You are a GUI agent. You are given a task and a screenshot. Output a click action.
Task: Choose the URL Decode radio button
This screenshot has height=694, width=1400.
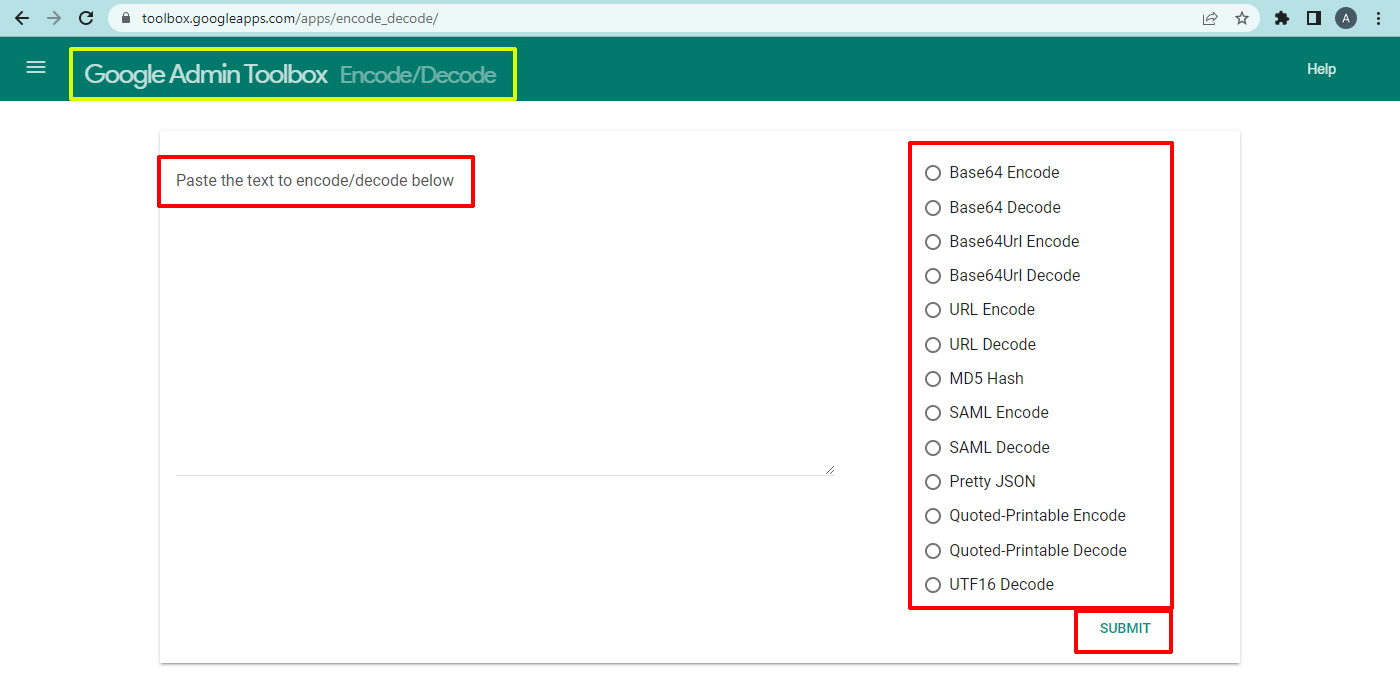click(933, 345)
